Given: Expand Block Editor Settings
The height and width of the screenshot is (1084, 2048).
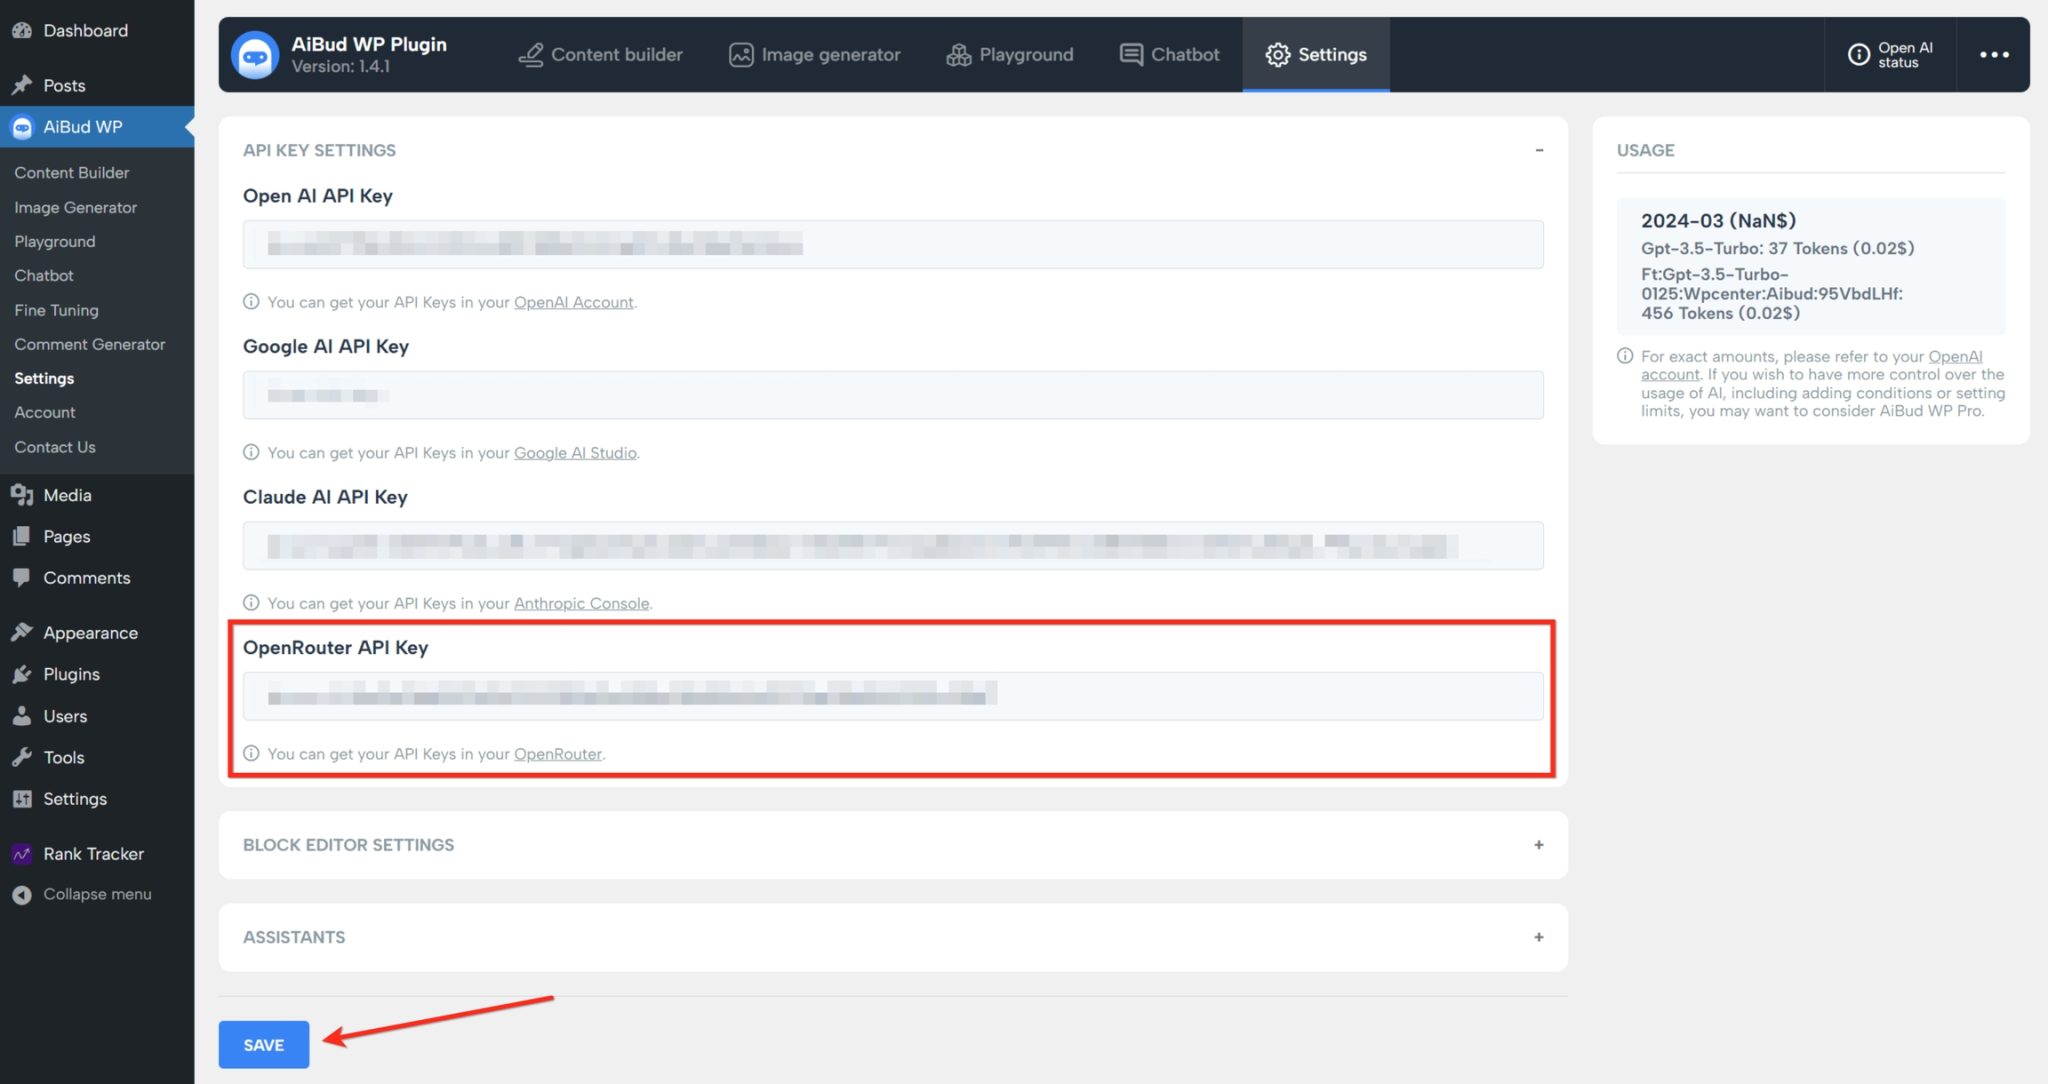Looking at the screenshot, I should [x=1538, y=845].
